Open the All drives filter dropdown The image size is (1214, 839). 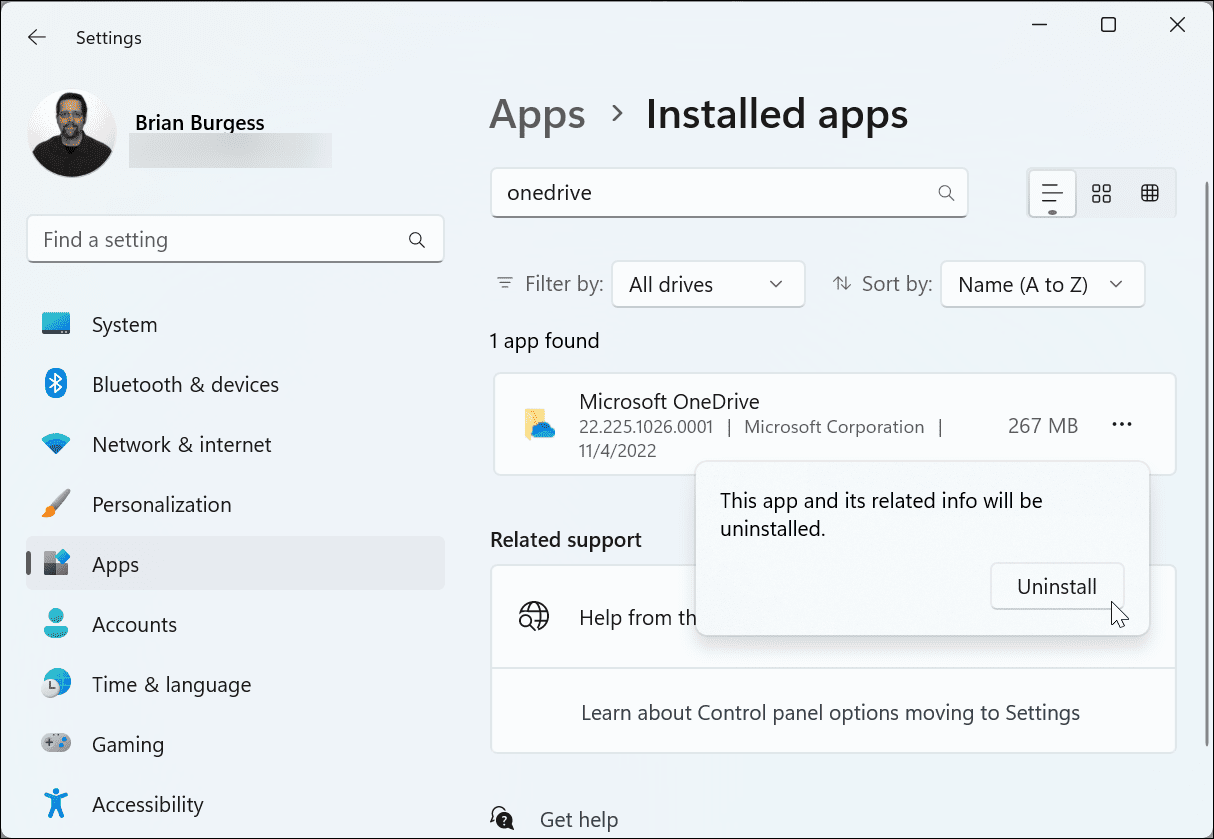(x=708, y=284)
